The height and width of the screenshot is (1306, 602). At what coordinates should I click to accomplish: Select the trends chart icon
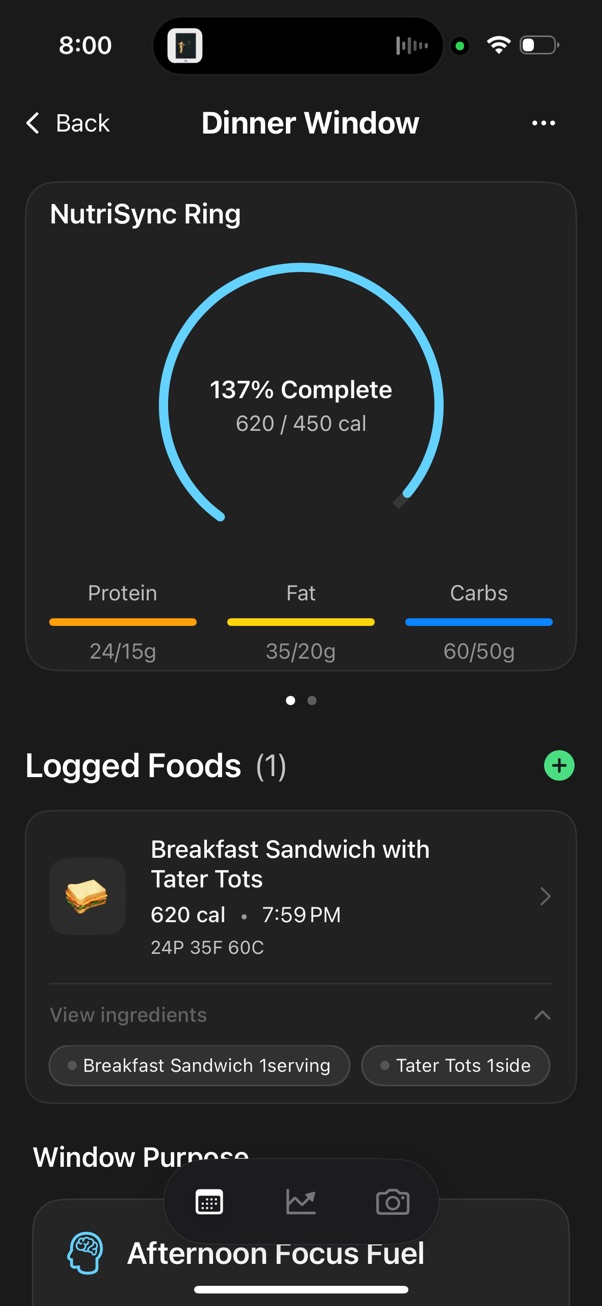(x=301, y=1201)
